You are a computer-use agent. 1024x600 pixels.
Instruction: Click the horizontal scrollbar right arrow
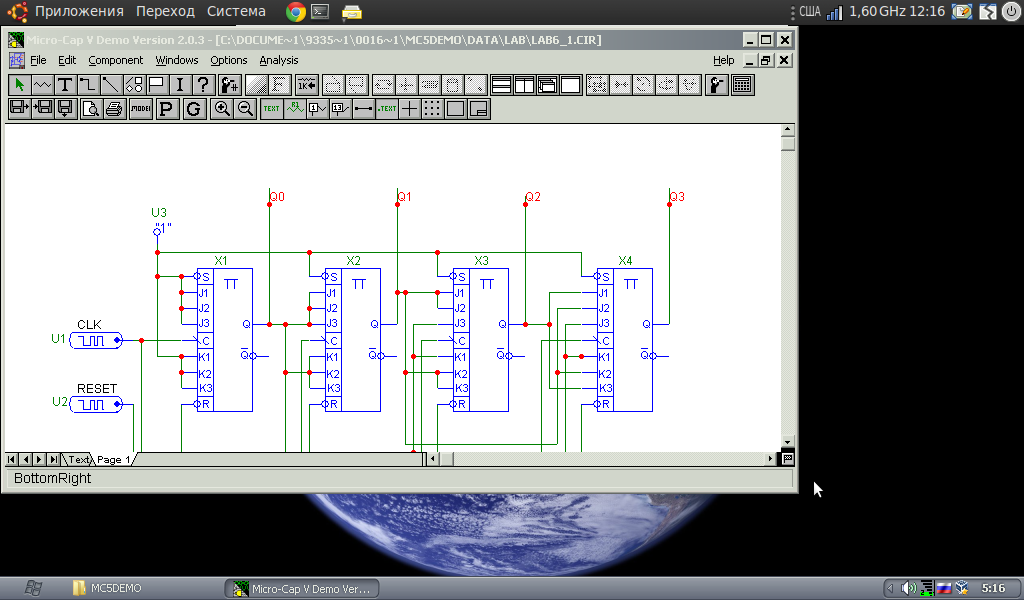(771, 459)
